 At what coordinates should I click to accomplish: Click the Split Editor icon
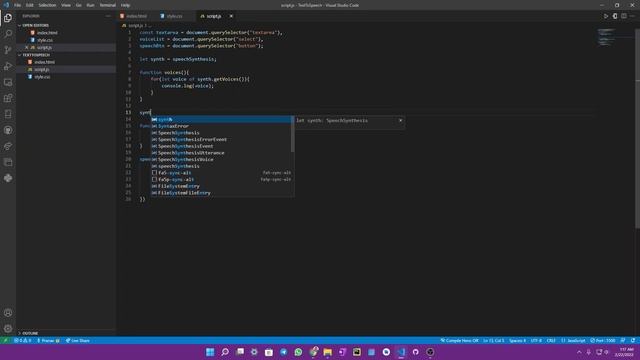click(x=624, y=16)
